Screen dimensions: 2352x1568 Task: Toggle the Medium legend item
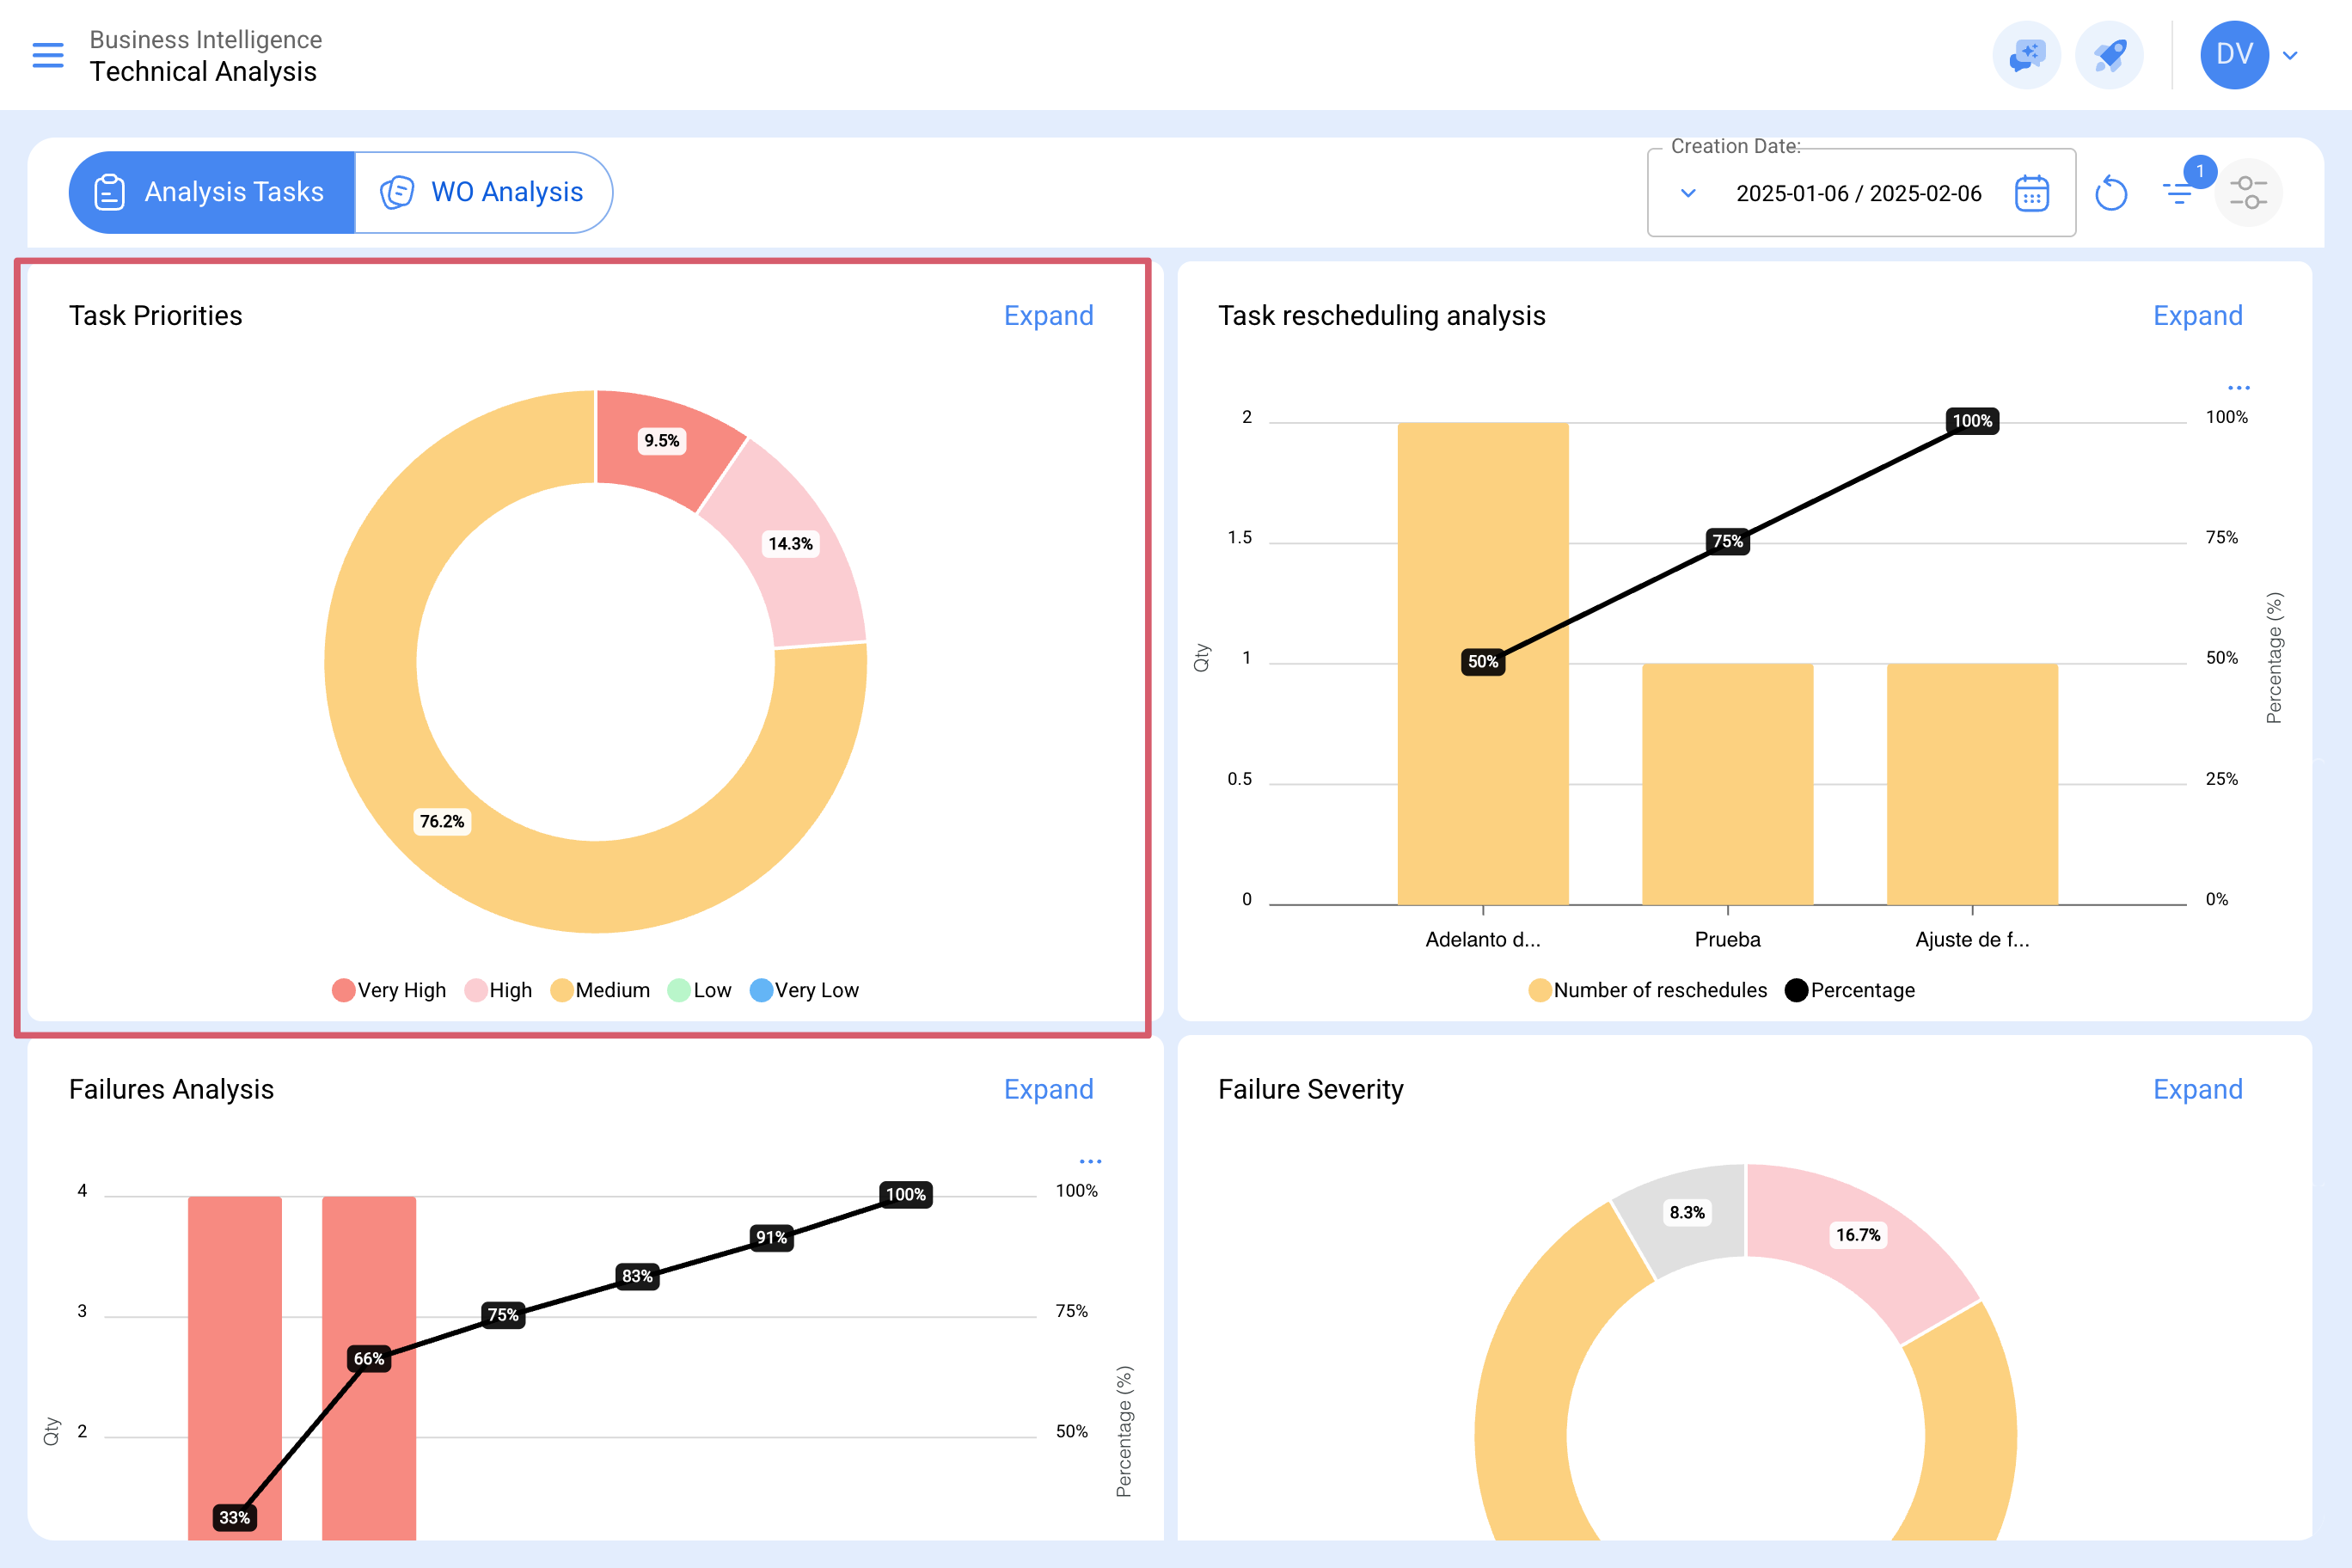tap(600, 990)
